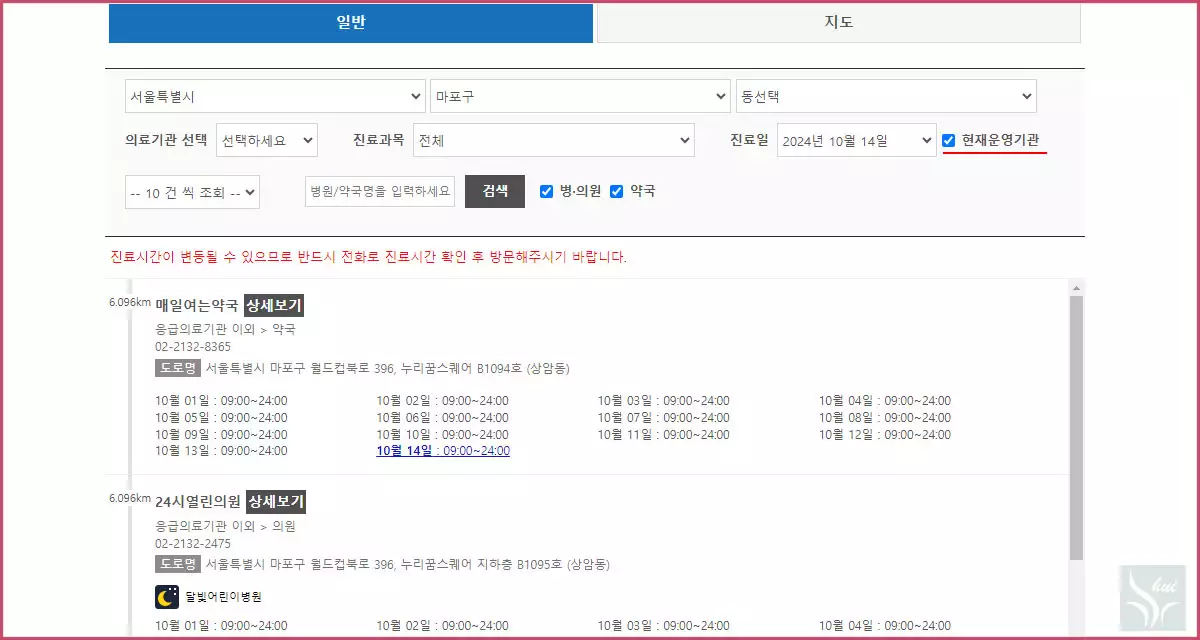Open the 서울특별시 region dropdown
1200x640 pixels.
point(274,96)
